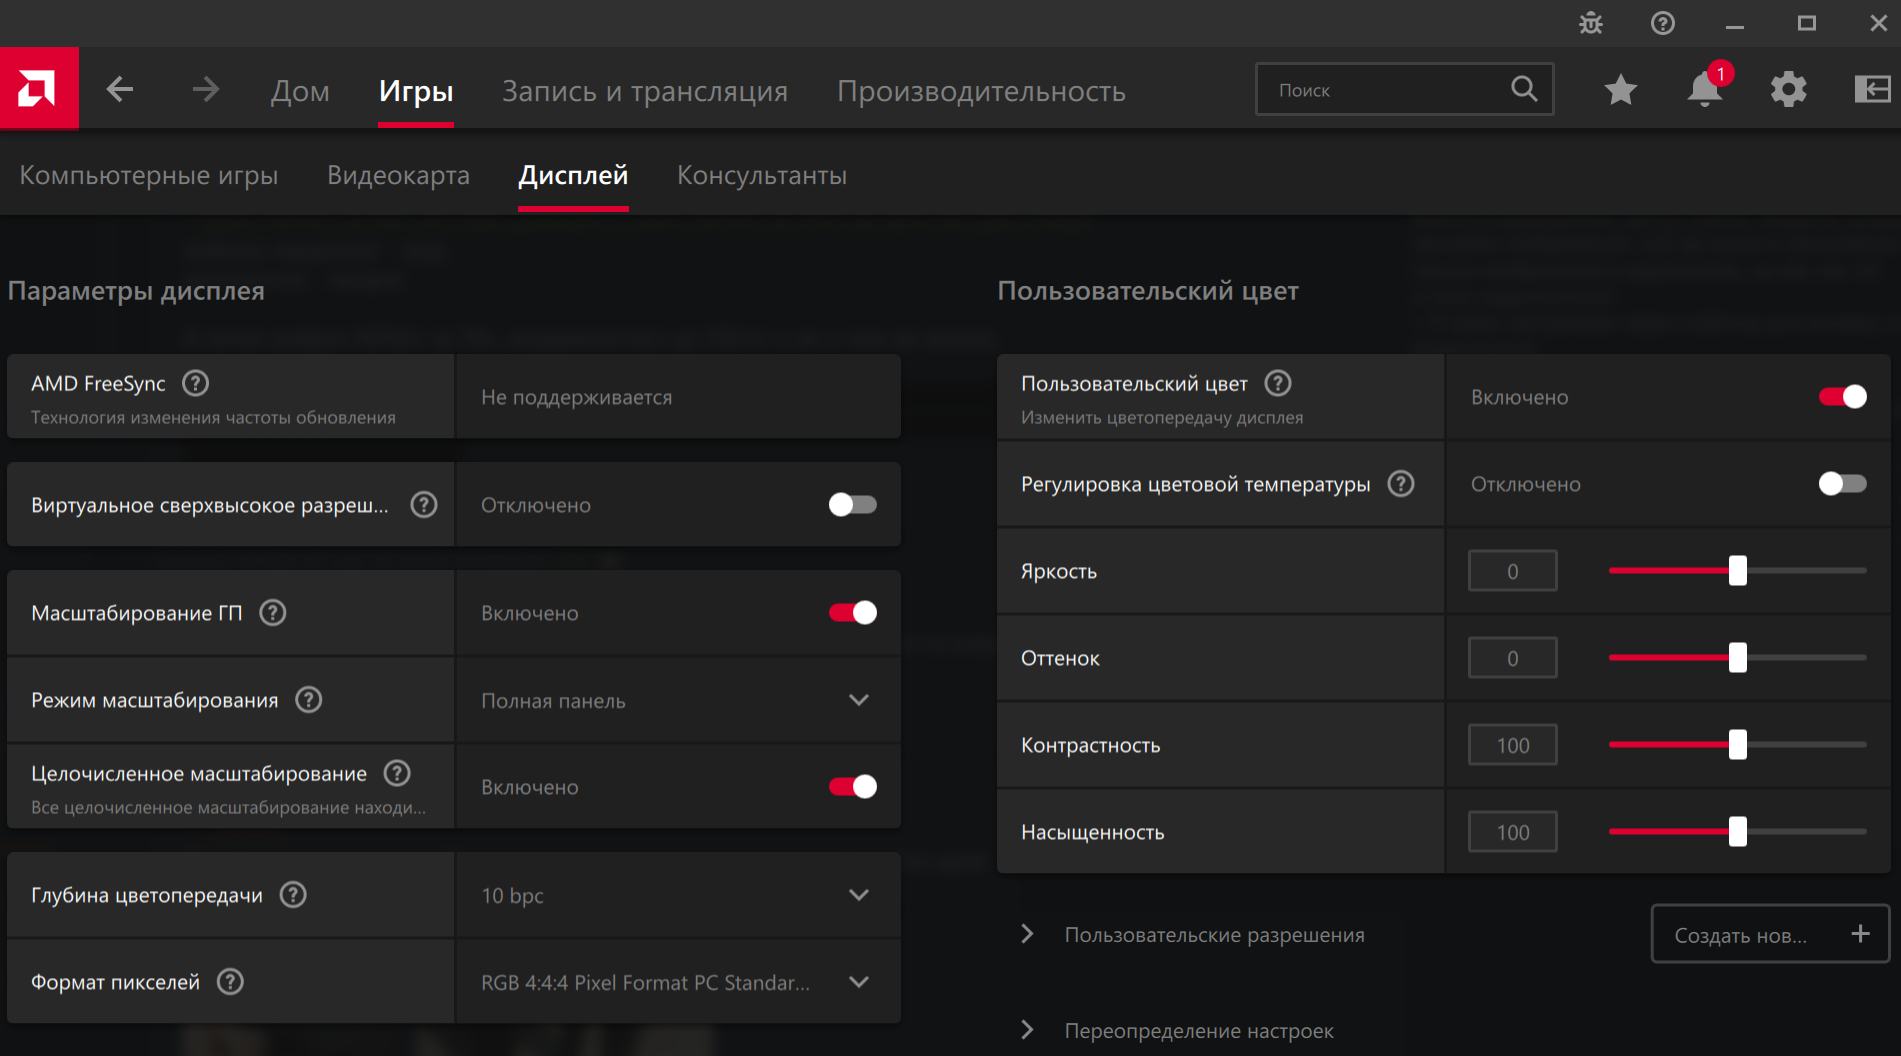
Task: Toggle the sidebar panel icon
Action: coord(1873,90)
